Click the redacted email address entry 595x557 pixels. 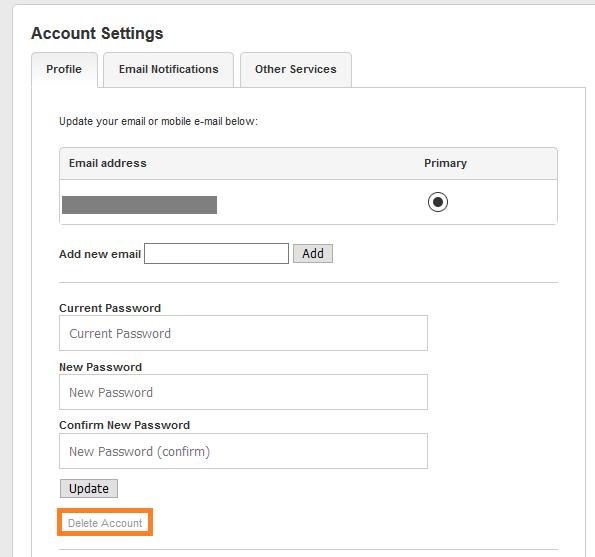[x=139, y=205]
